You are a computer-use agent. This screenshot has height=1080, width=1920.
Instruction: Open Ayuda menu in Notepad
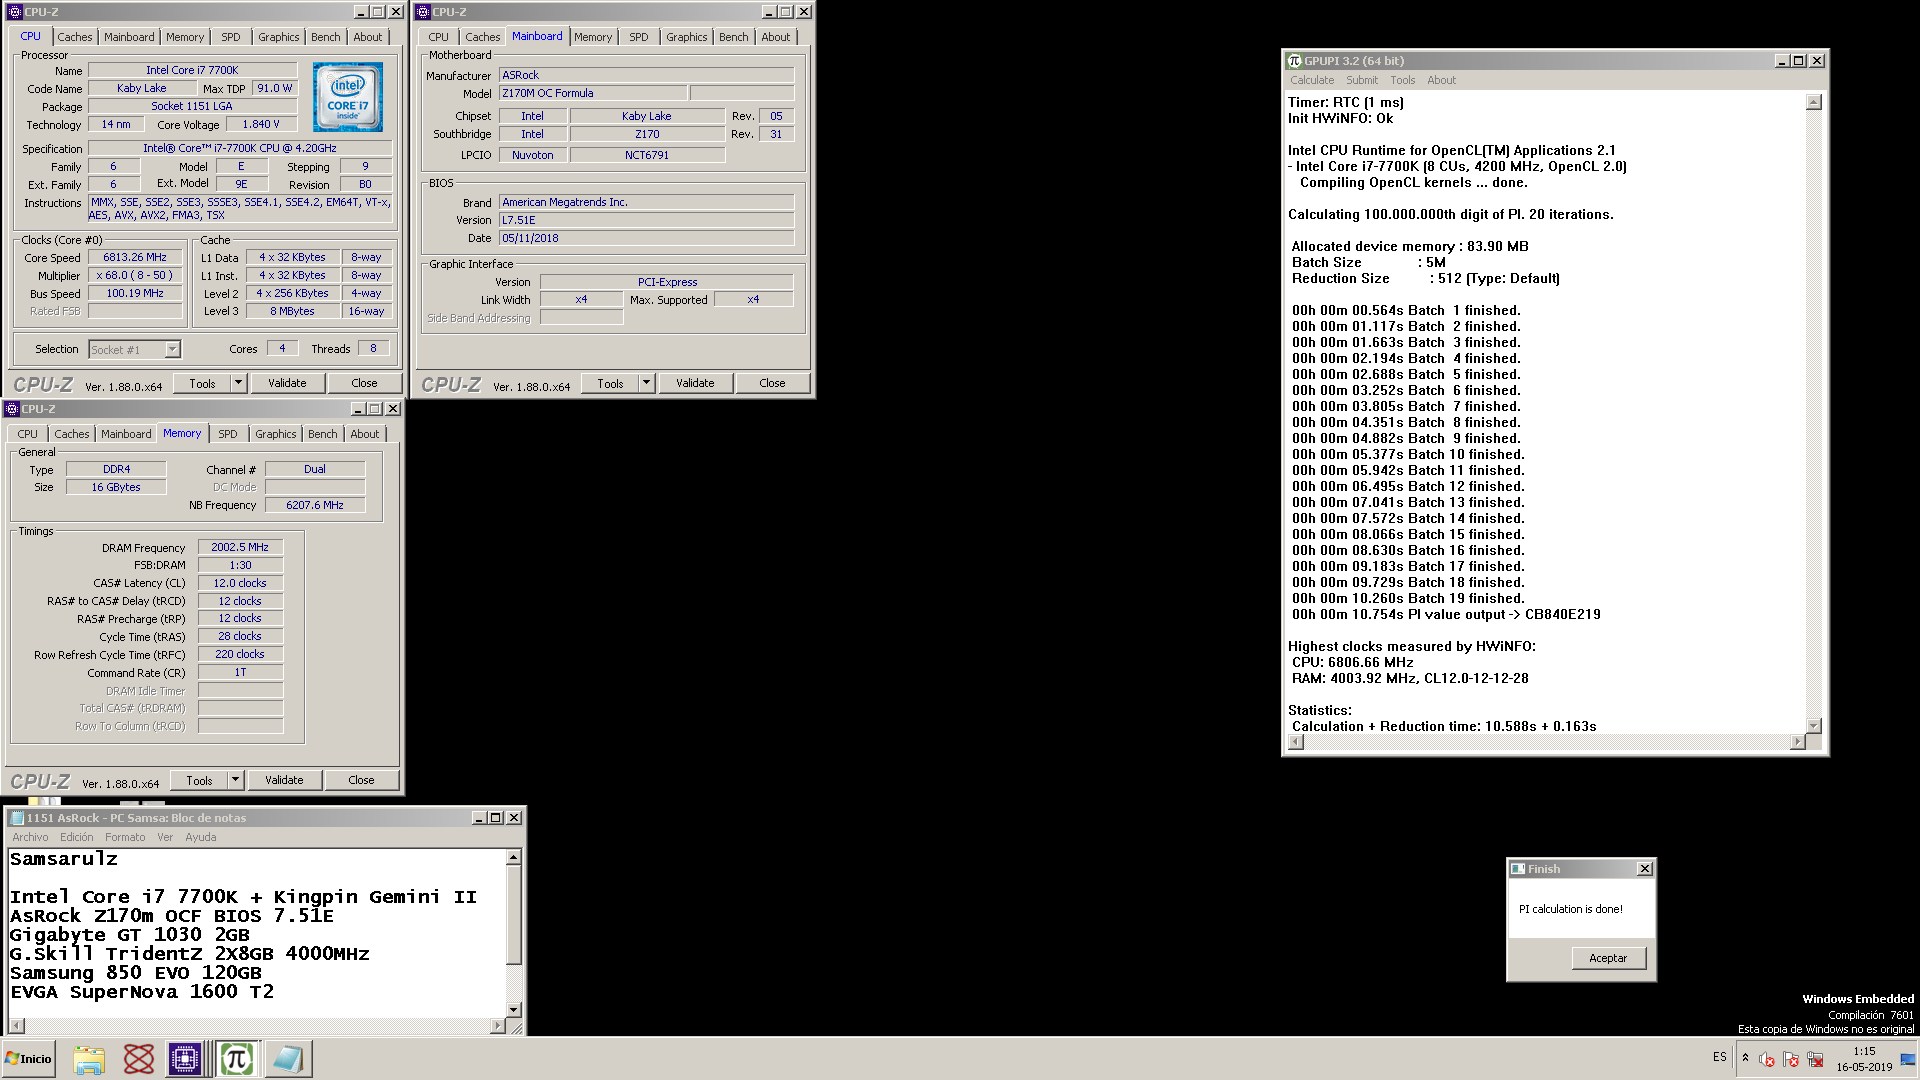pyautogui.click(x=200, y=837)
